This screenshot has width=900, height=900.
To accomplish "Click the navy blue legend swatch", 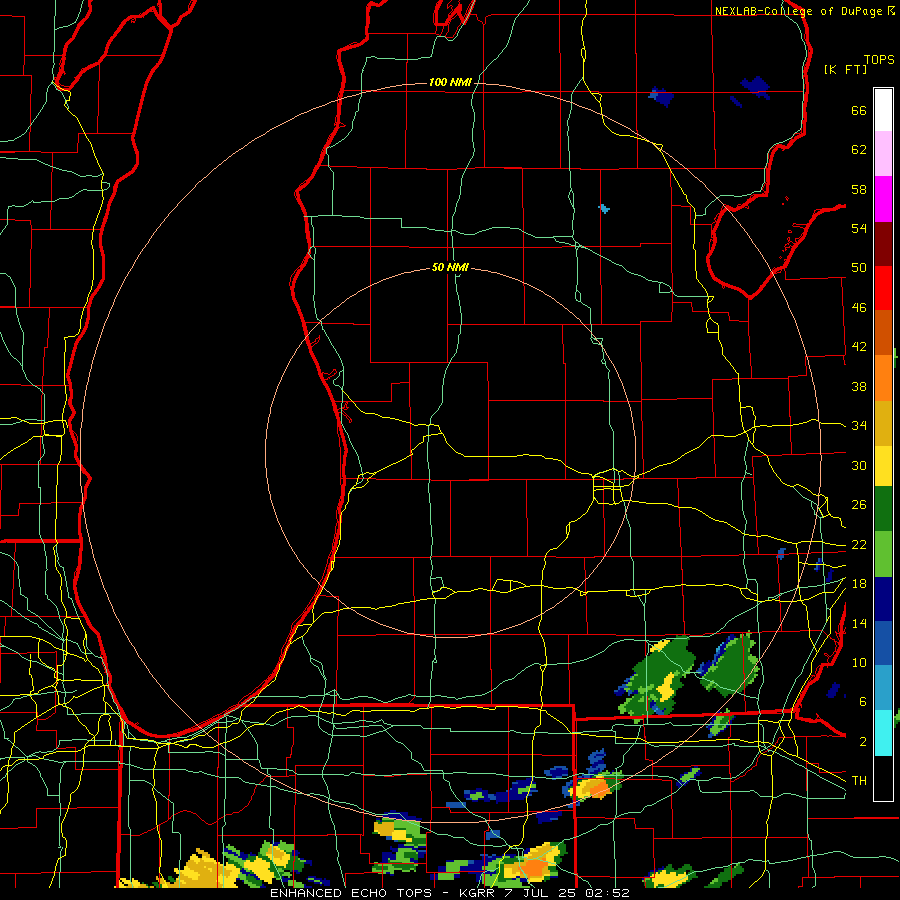I will (x=883, y=599).
